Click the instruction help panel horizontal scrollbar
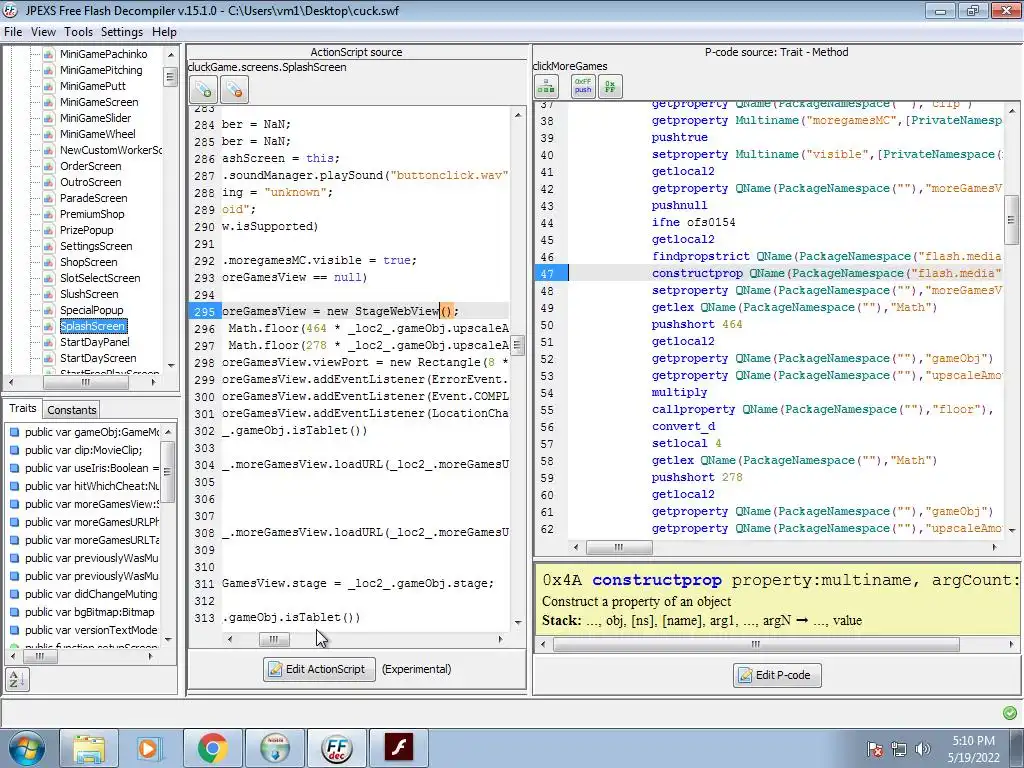 [756, 645]
